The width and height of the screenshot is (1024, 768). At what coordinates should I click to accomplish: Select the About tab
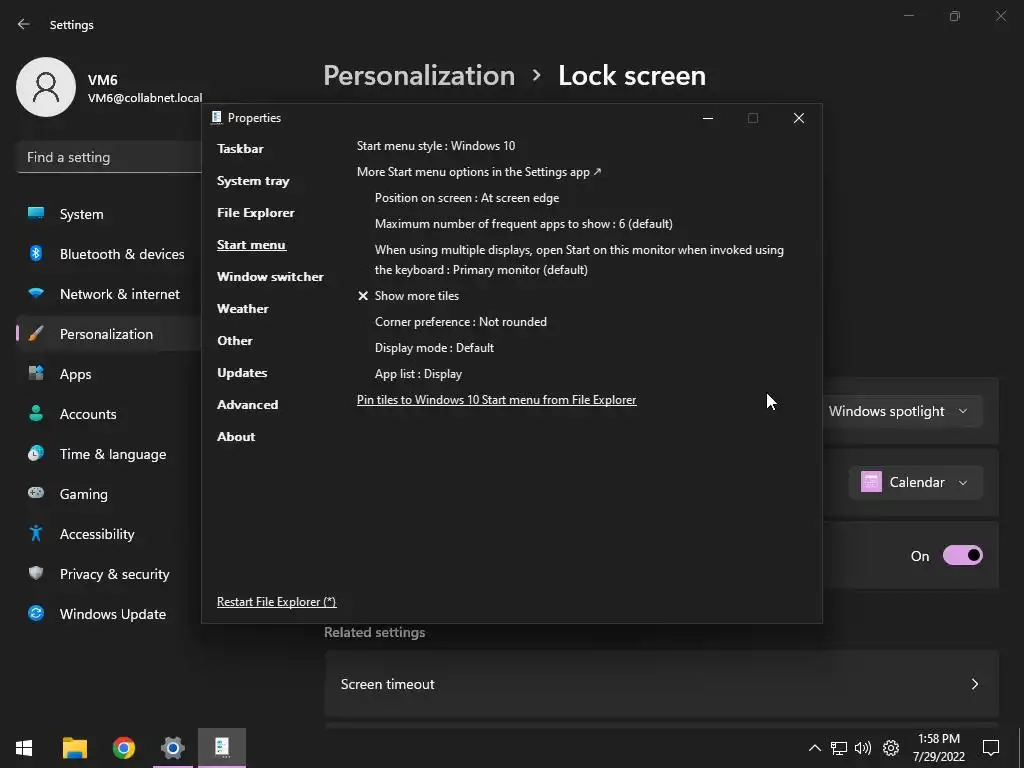pyautogui.click(x=236, y=437)
